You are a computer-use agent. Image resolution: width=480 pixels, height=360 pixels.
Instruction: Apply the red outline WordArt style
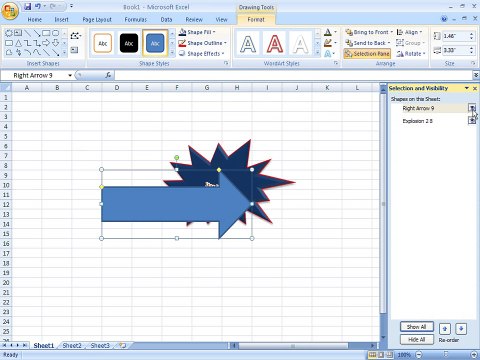(274, 44)
